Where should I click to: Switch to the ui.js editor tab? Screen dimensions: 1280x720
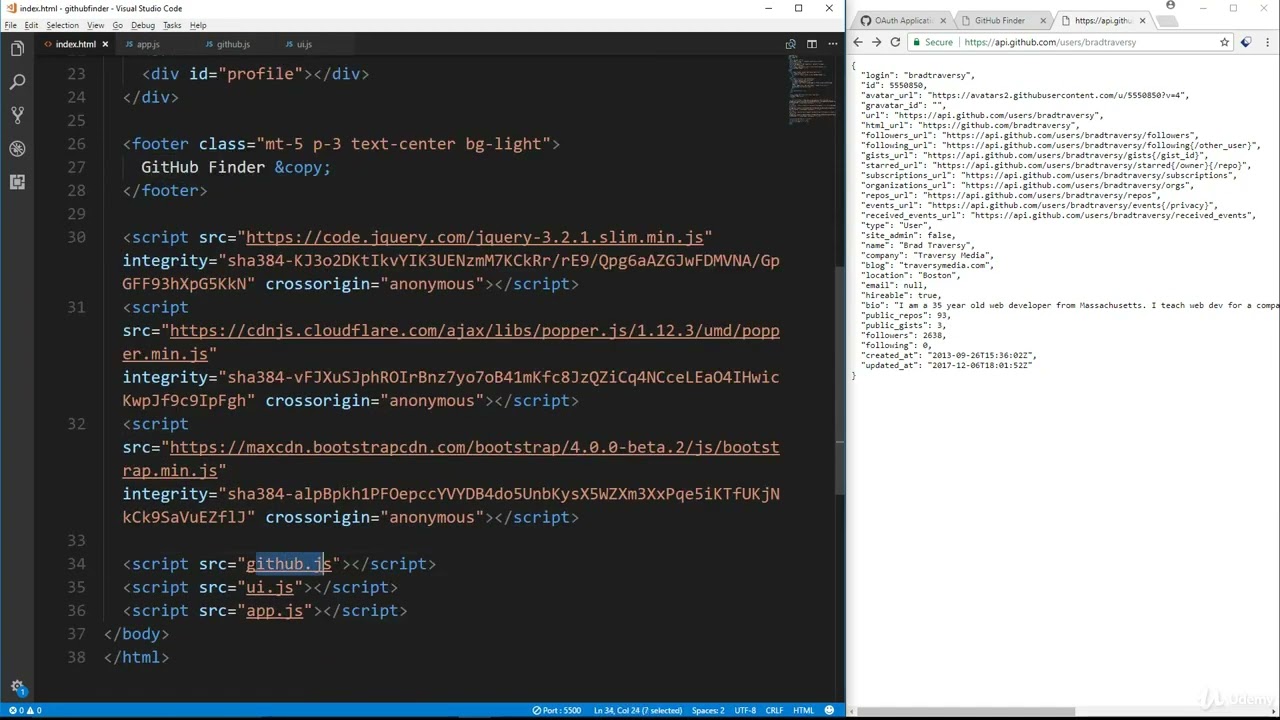coord(304,44)
